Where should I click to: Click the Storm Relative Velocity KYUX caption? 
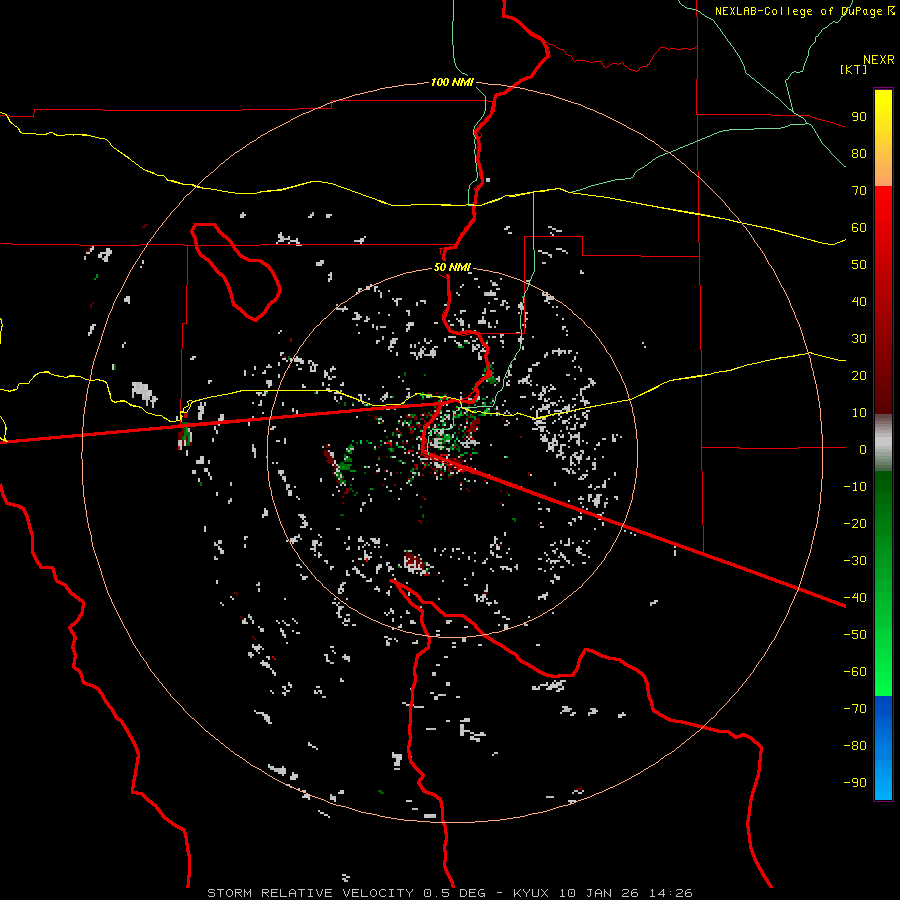pos(450,893)
